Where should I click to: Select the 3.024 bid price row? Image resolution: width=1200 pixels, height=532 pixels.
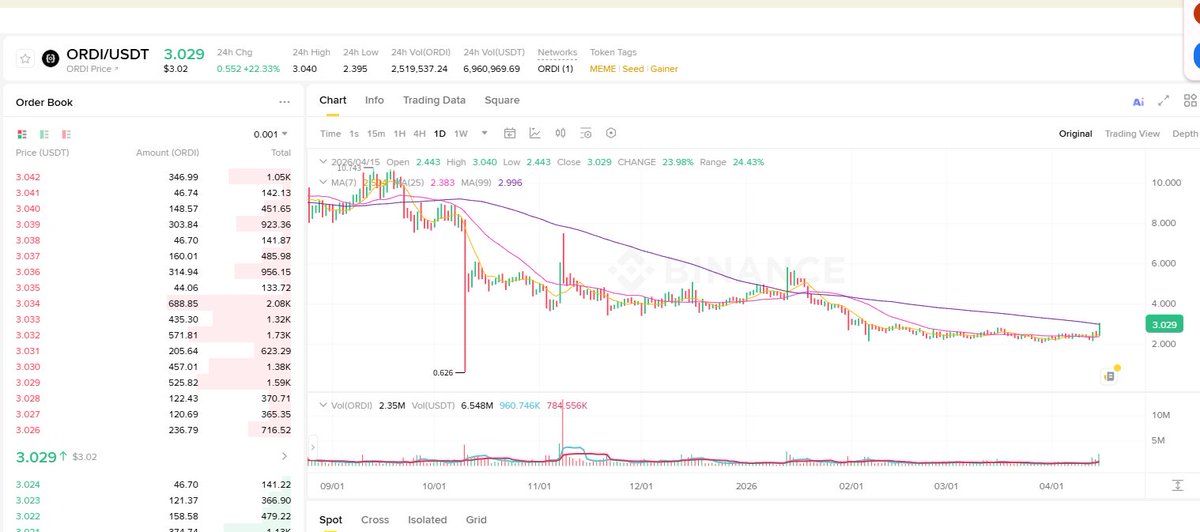[x=153, y=484]
